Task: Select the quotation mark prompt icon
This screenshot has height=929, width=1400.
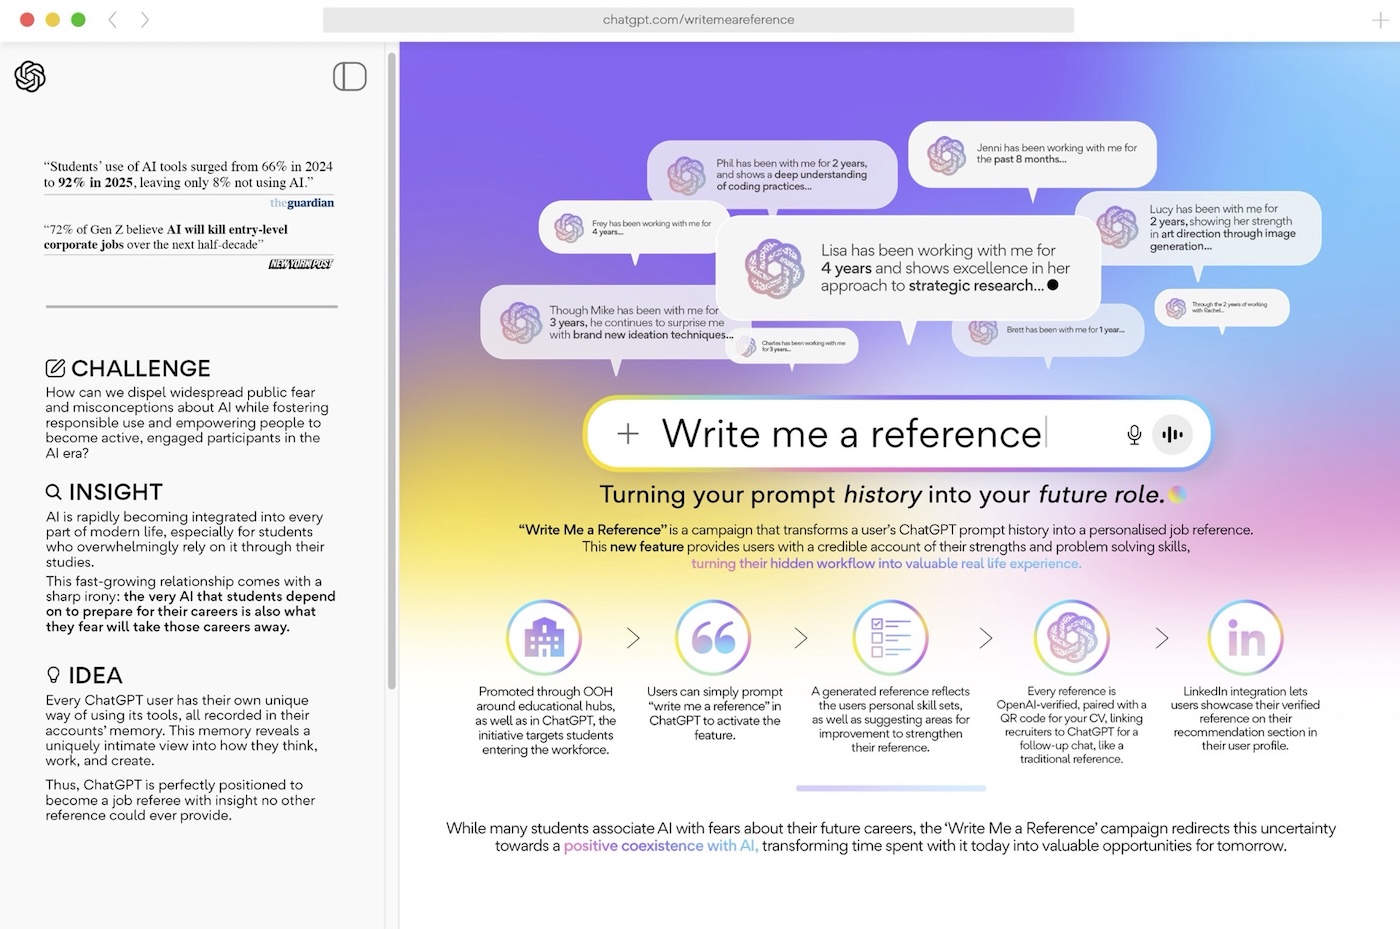Action: 713,638
